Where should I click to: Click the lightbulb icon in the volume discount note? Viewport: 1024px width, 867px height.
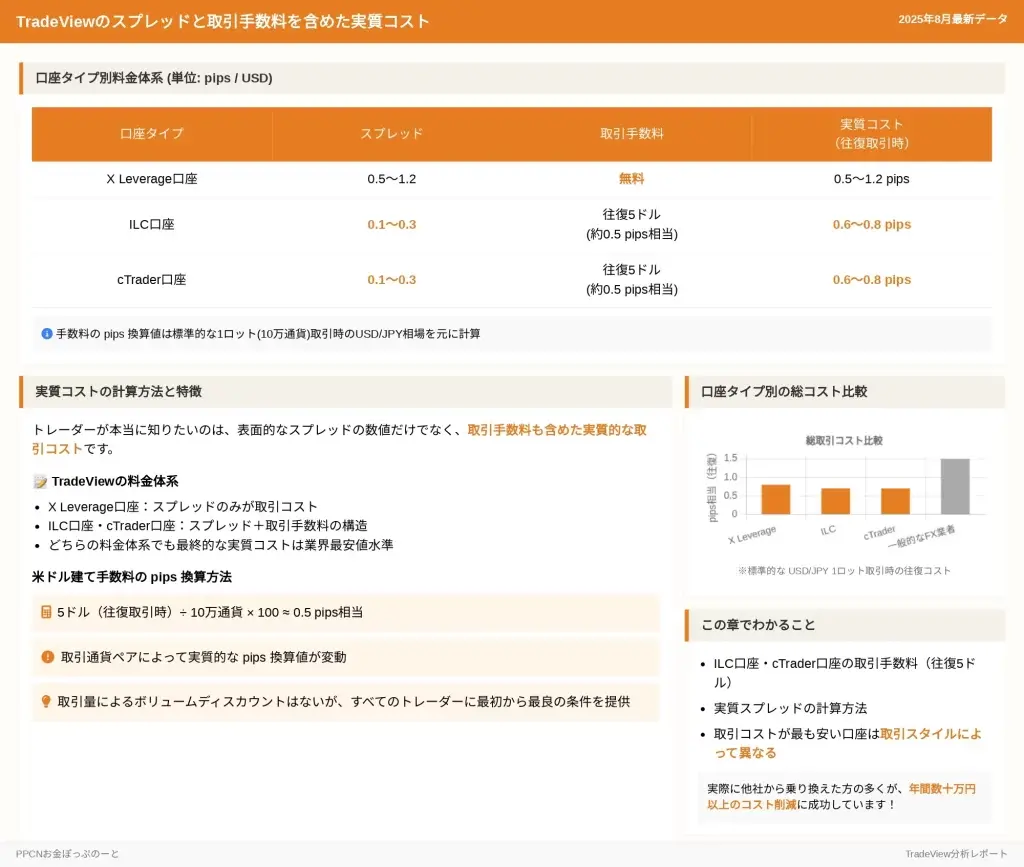pyautogui.click(x=46, y=702)
